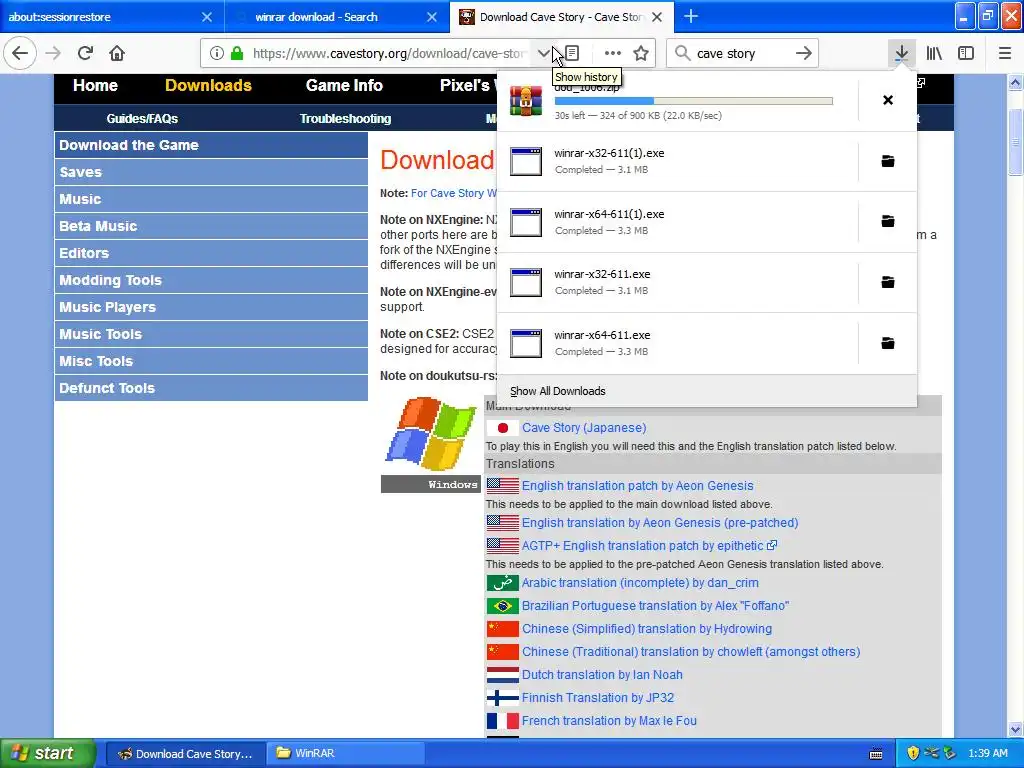The image size is (1024, 768).
Task: Open the Misc Tools sidebar section
Action: pos(211,361)
